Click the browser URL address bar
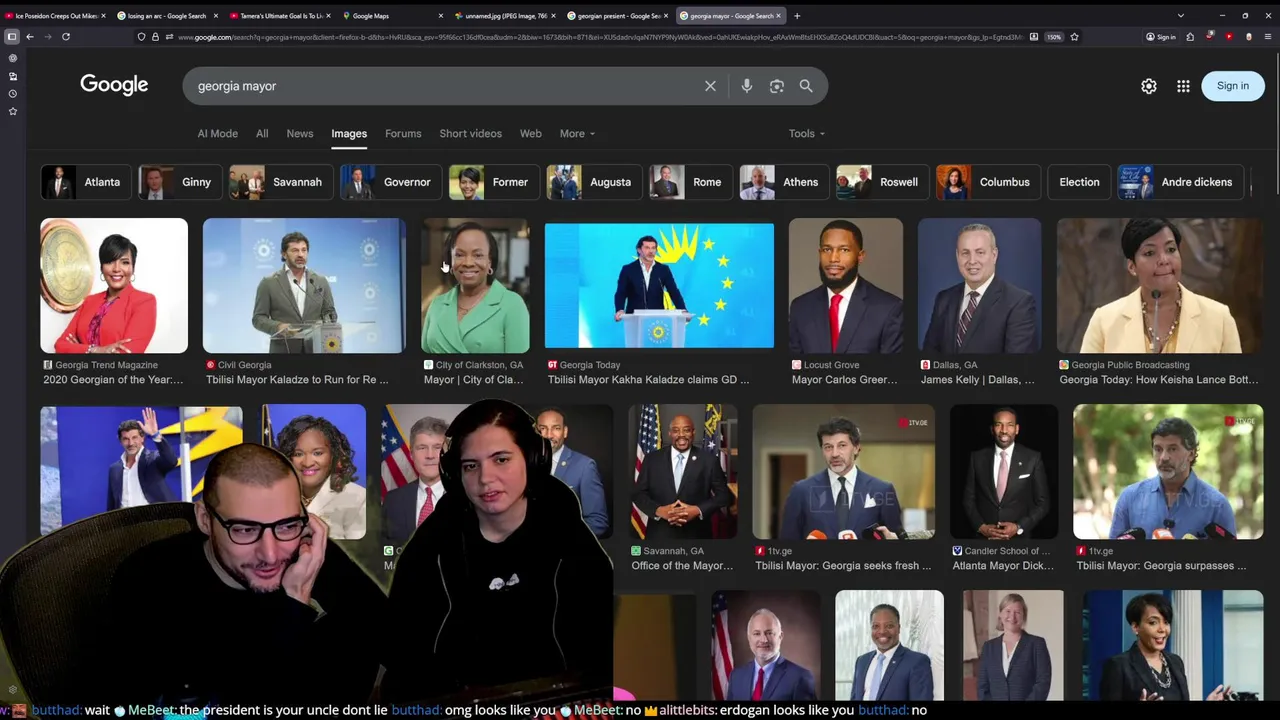 coord(600,37)
